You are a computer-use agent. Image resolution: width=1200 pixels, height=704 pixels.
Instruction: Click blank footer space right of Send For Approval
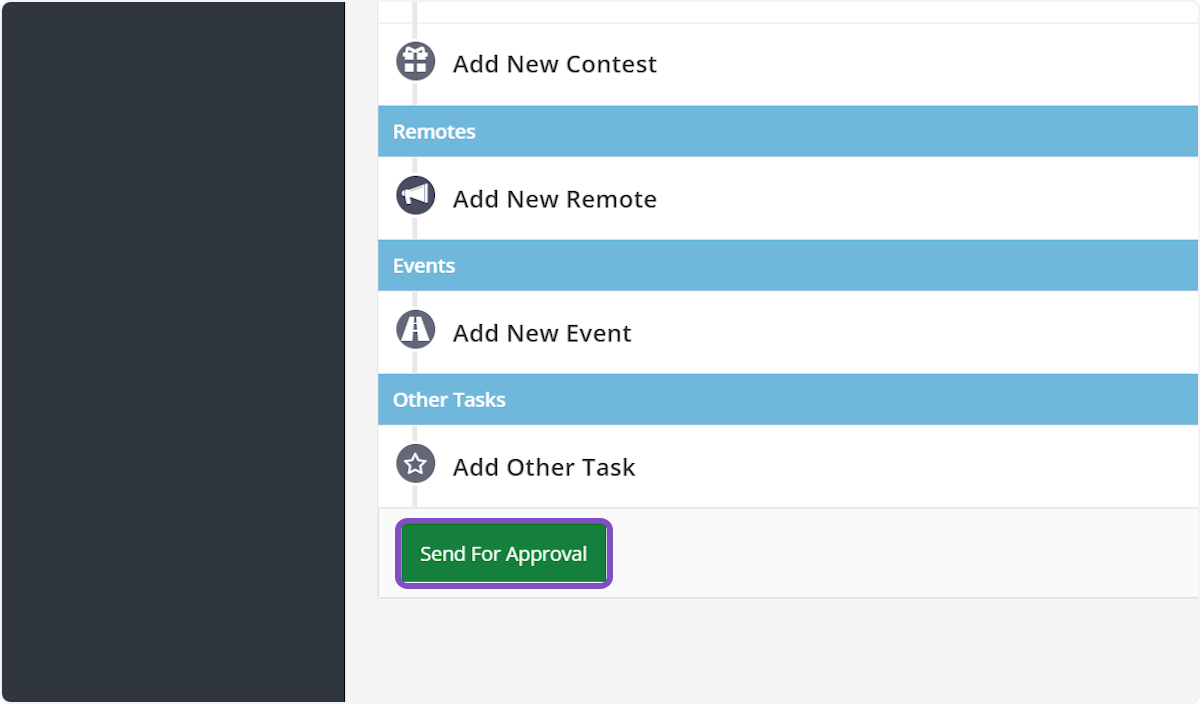tap(900, 553)
